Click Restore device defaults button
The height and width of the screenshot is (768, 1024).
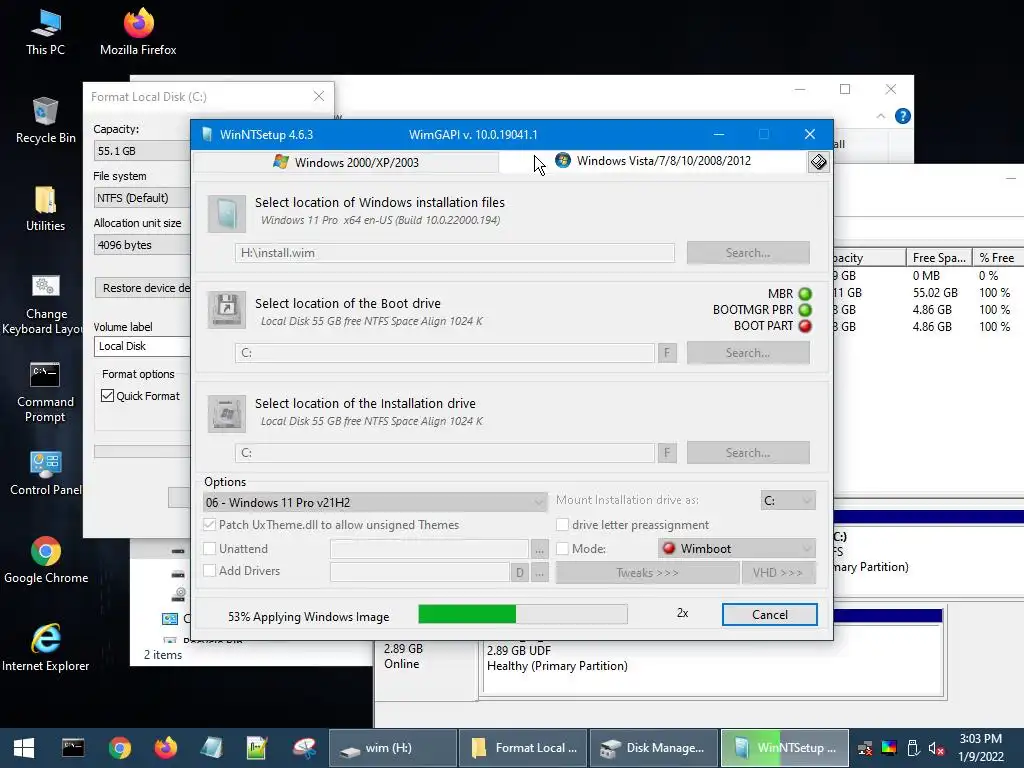144,288
